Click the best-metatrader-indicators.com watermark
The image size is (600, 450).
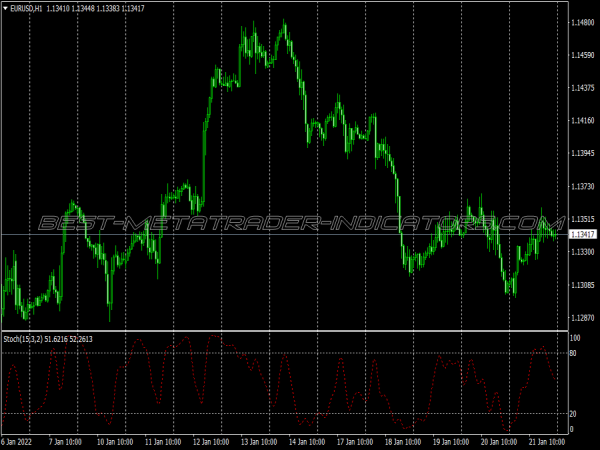pyautogui.click(x=300, y=222)
